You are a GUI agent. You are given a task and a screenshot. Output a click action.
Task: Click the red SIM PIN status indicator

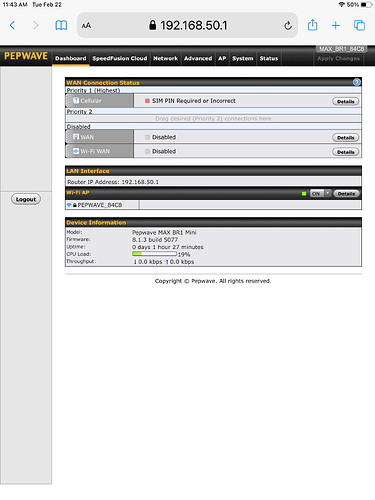pyautogui.click(x=147, y=101)
